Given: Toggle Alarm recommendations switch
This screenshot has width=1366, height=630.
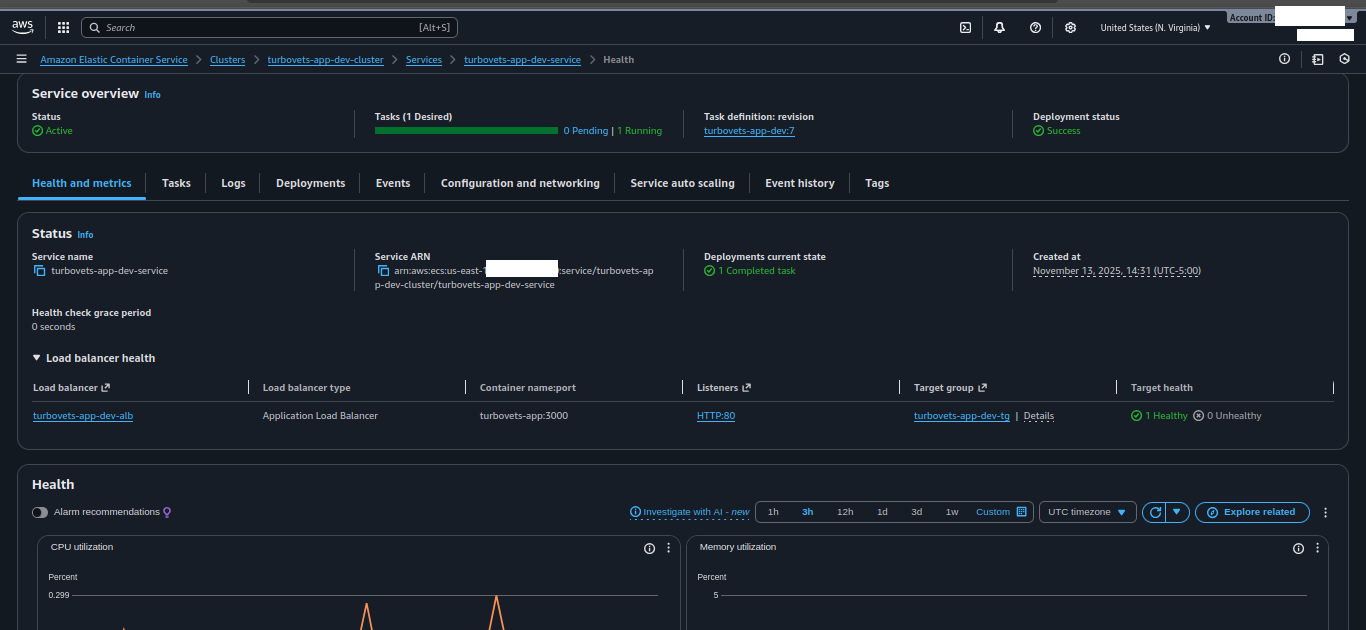Looking at the screenshot, I should (40, 512).
